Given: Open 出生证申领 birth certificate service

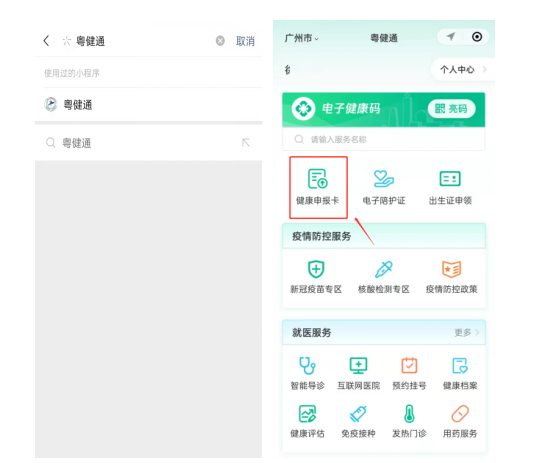Looking at the screenshot, I should pos(450,187).
